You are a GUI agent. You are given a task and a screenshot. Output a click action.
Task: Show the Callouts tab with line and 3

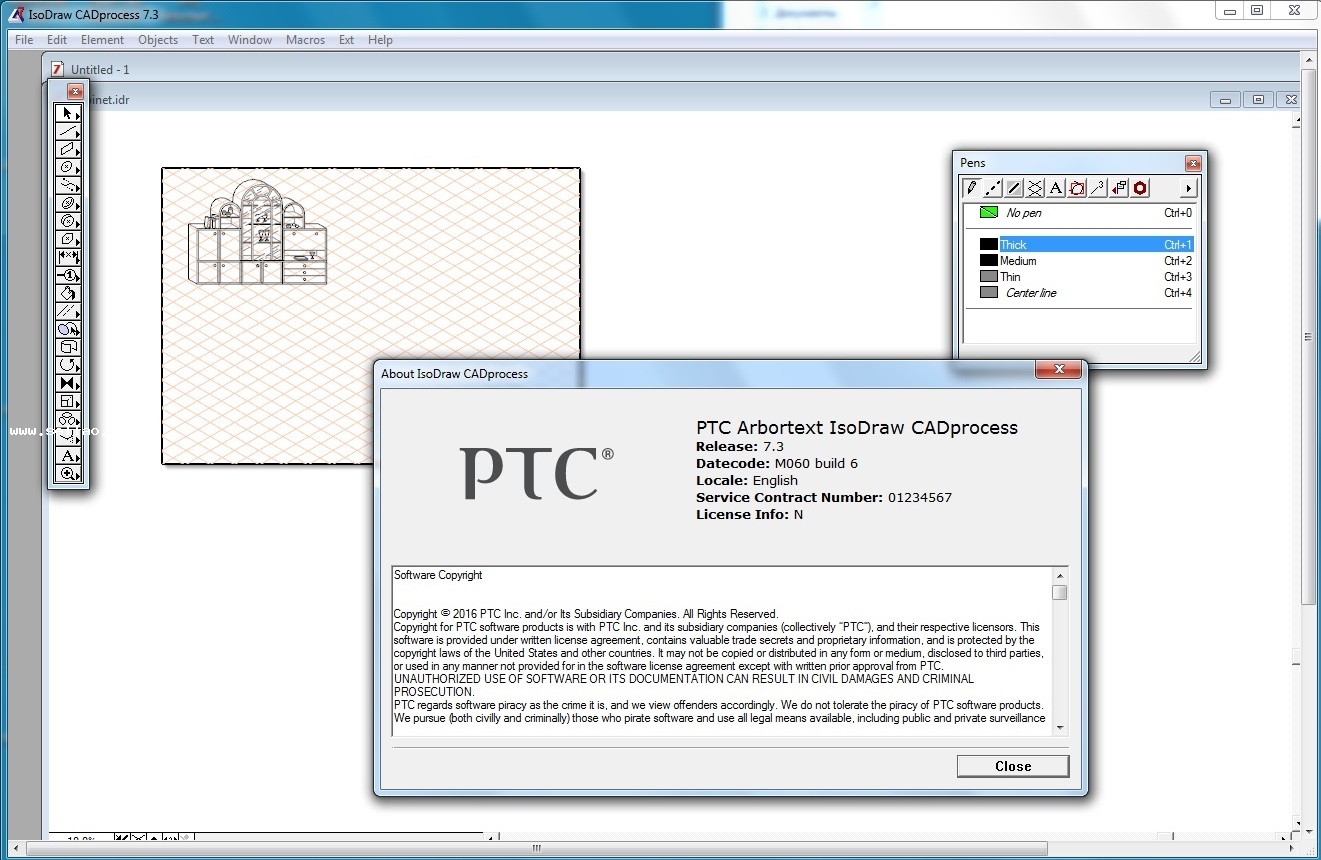[1098, 188]
